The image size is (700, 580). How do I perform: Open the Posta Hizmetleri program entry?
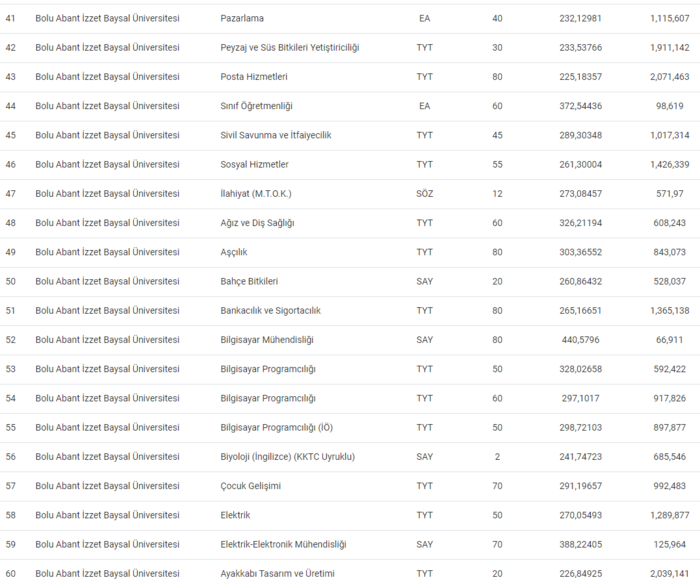(x=256, y=77)
